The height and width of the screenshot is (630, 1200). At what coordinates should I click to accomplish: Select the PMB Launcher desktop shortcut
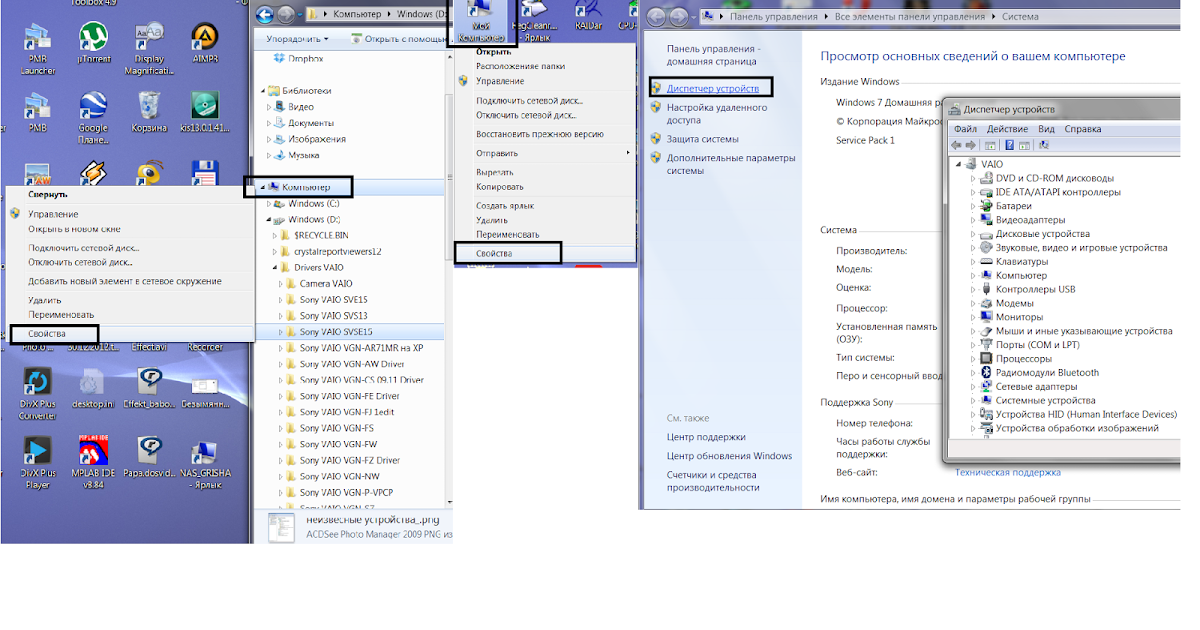pos(37,39)
